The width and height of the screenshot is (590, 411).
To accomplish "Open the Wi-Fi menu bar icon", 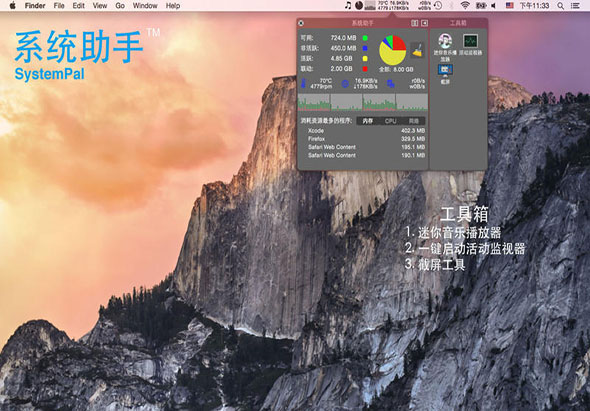I will pos(465,5).
